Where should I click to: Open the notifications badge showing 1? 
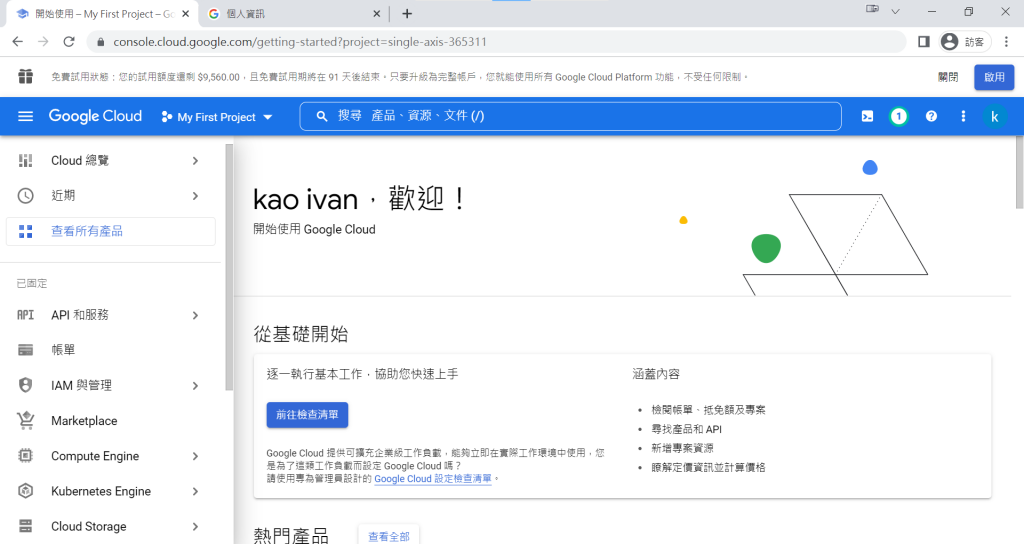click(x=899, y=116)
